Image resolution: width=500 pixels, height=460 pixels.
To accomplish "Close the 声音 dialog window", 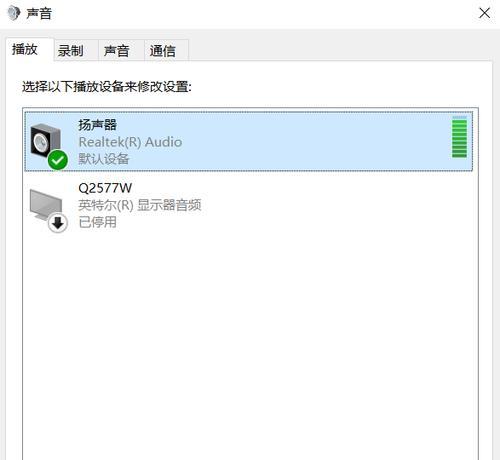I will pos(484,13).
